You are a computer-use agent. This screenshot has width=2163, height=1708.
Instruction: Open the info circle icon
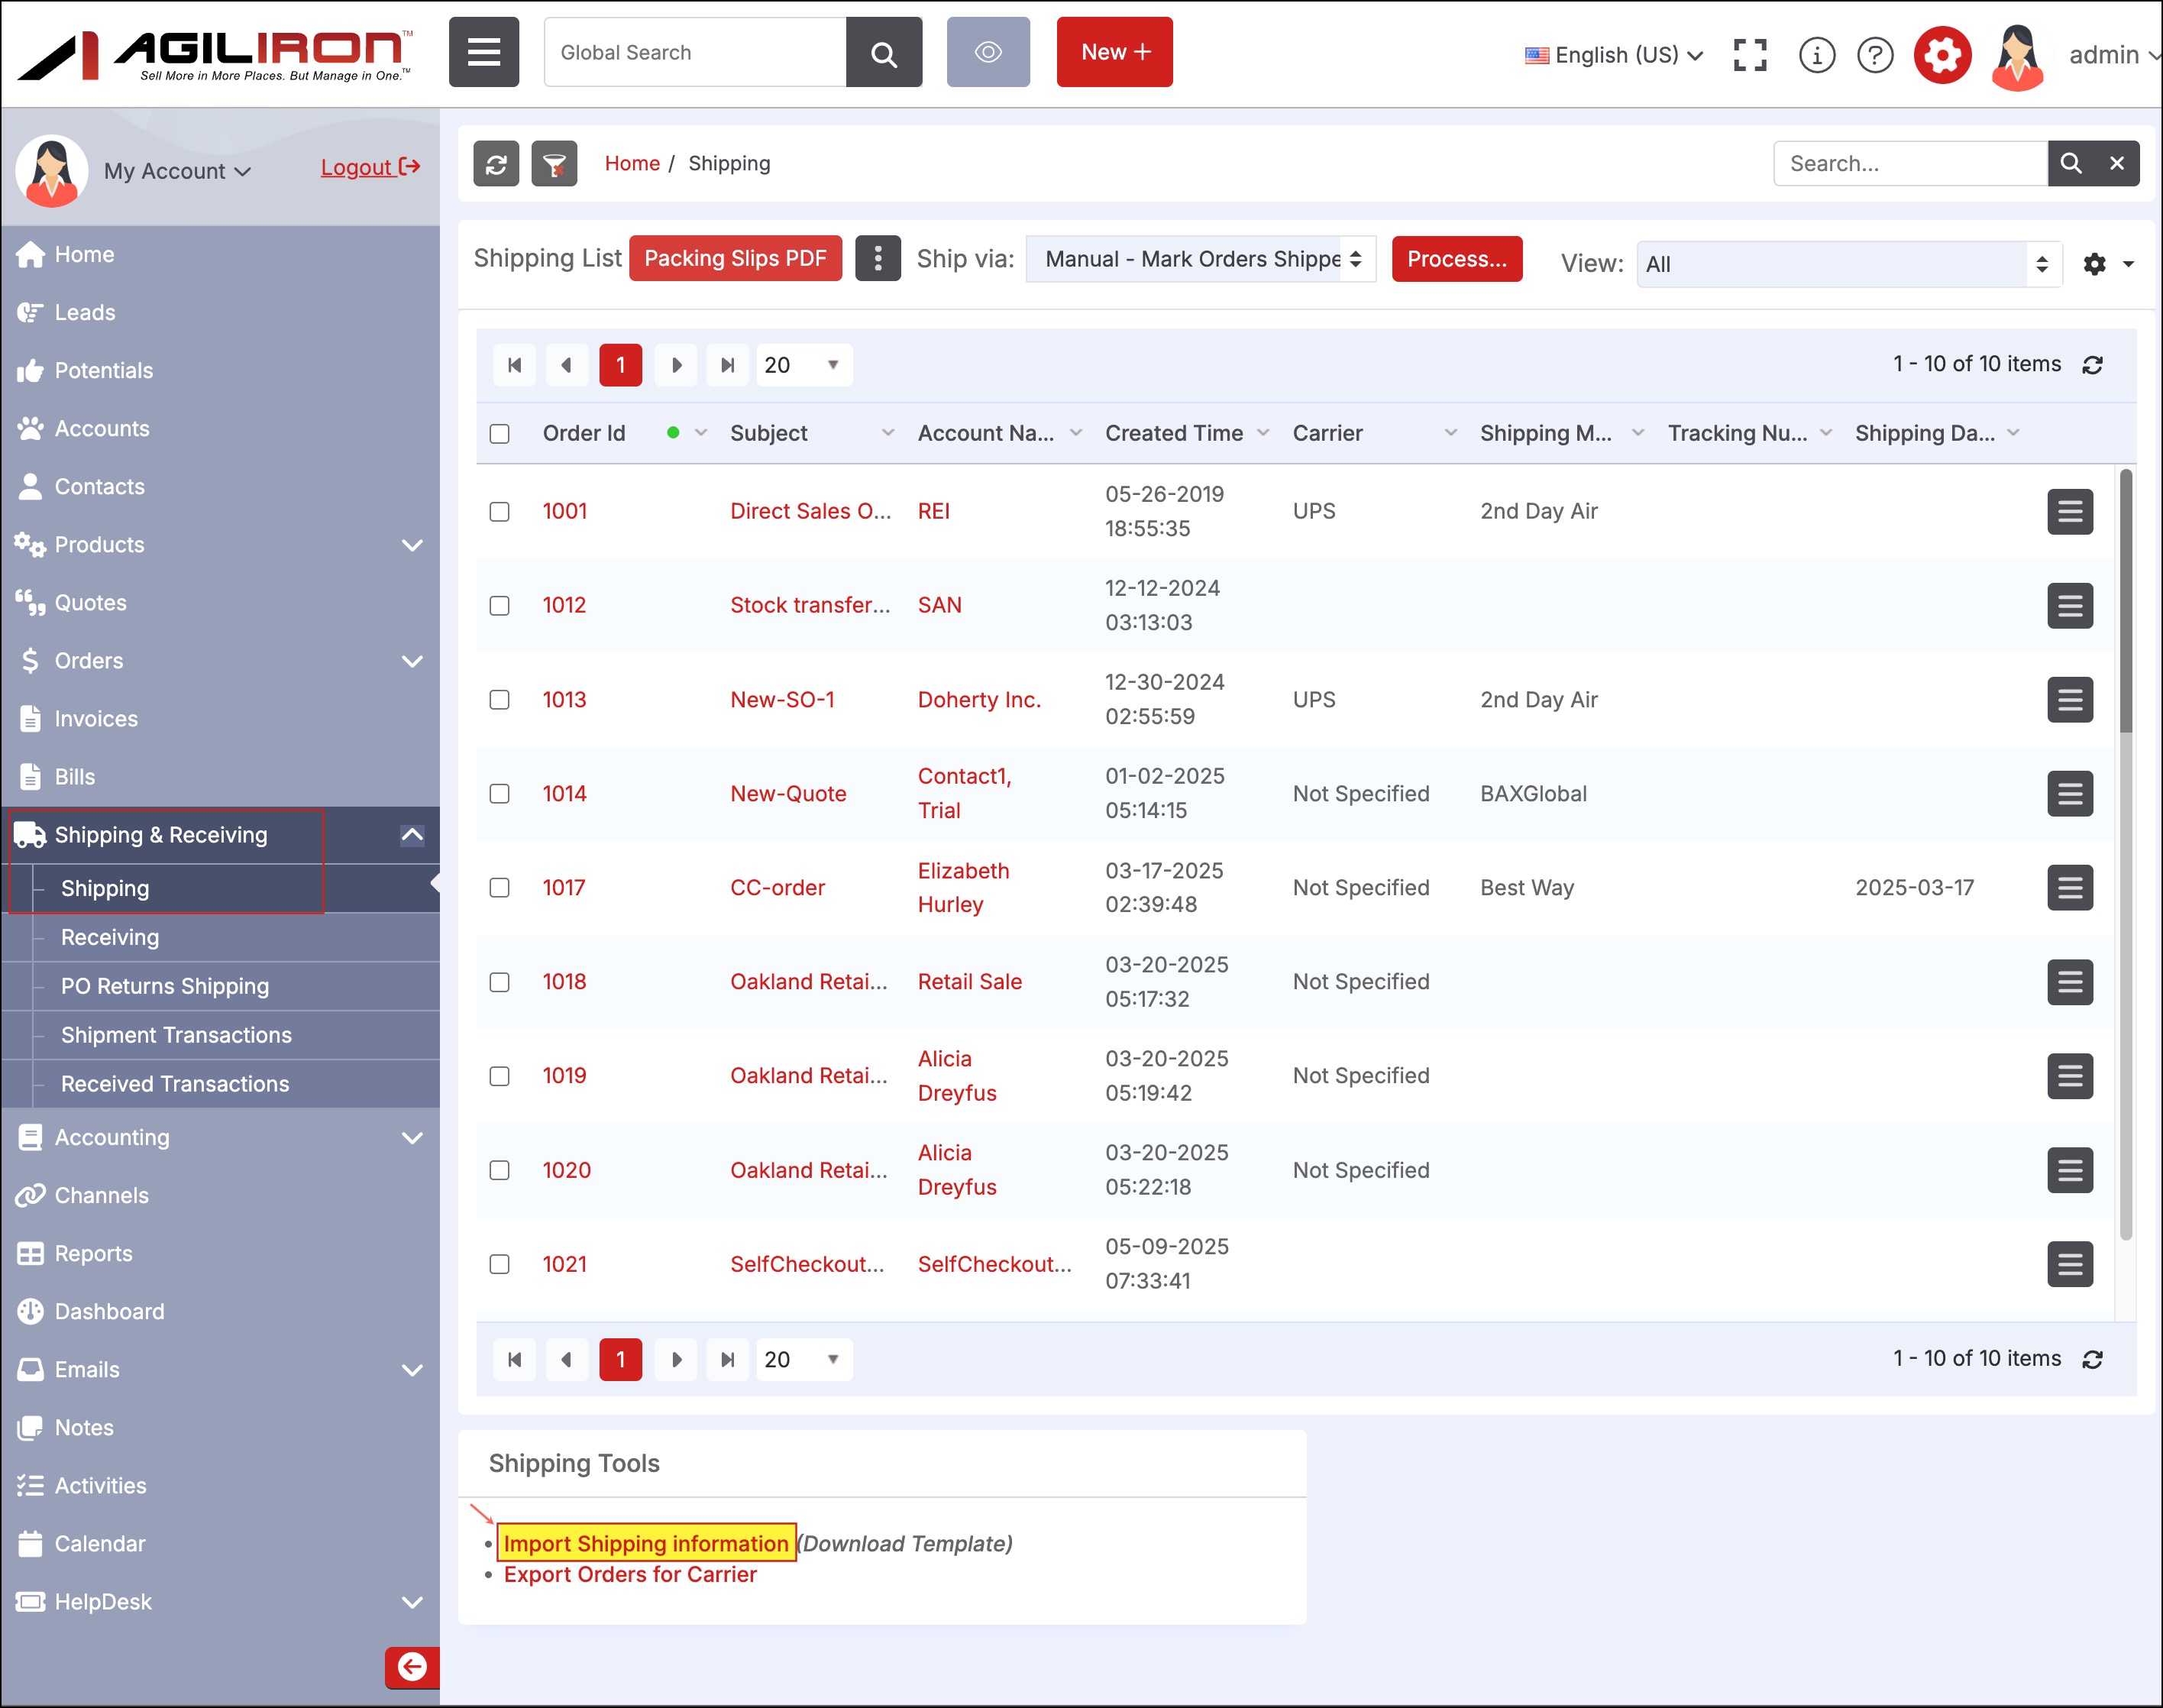(1816, 55)
